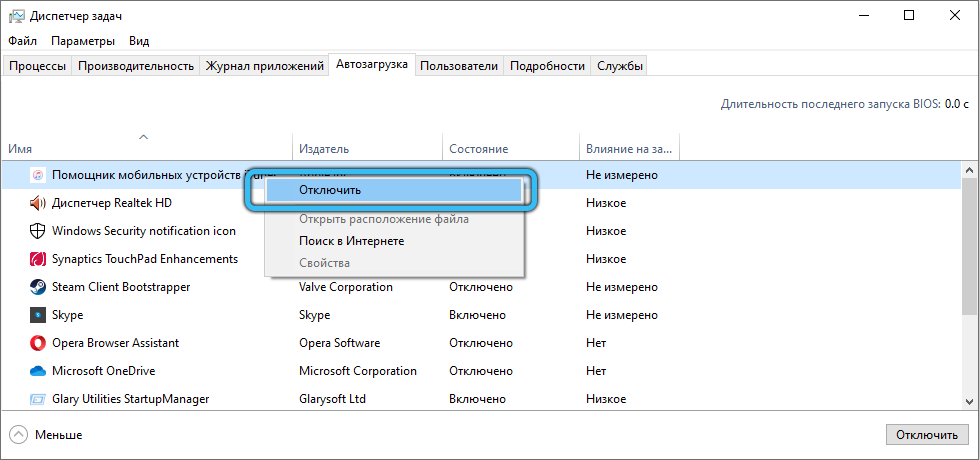Click the Opera Browser Assistant icon
The image size is (980, 460).
(37, 343)
